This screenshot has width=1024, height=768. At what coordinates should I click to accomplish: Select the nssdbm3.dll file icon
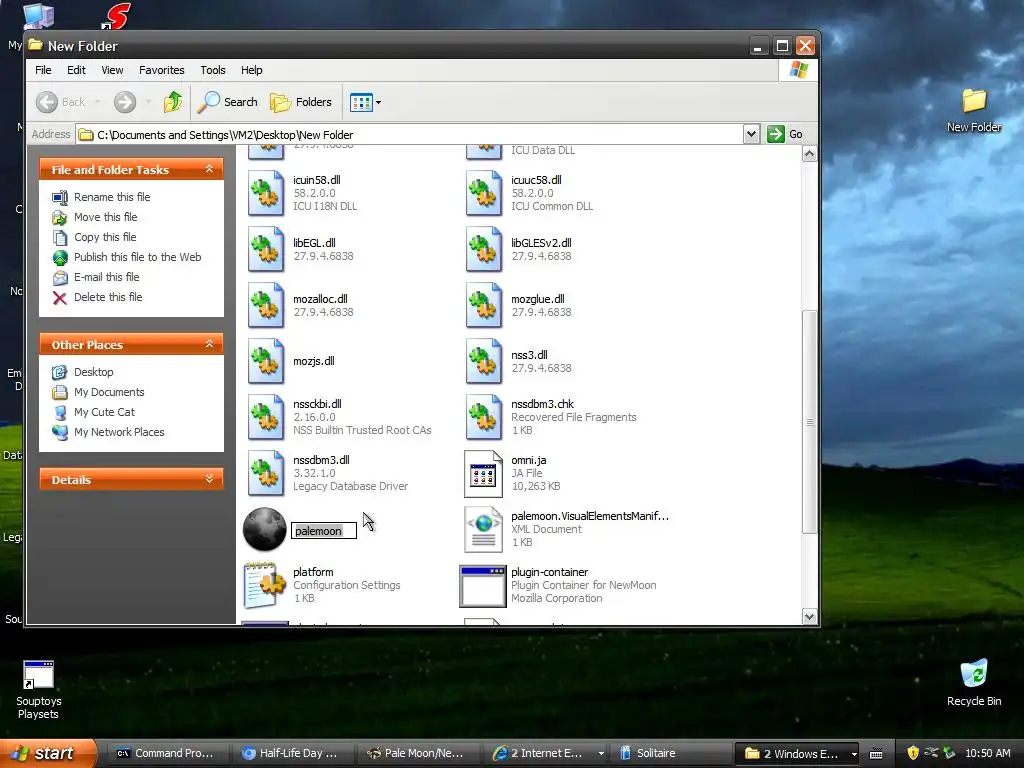266,473
